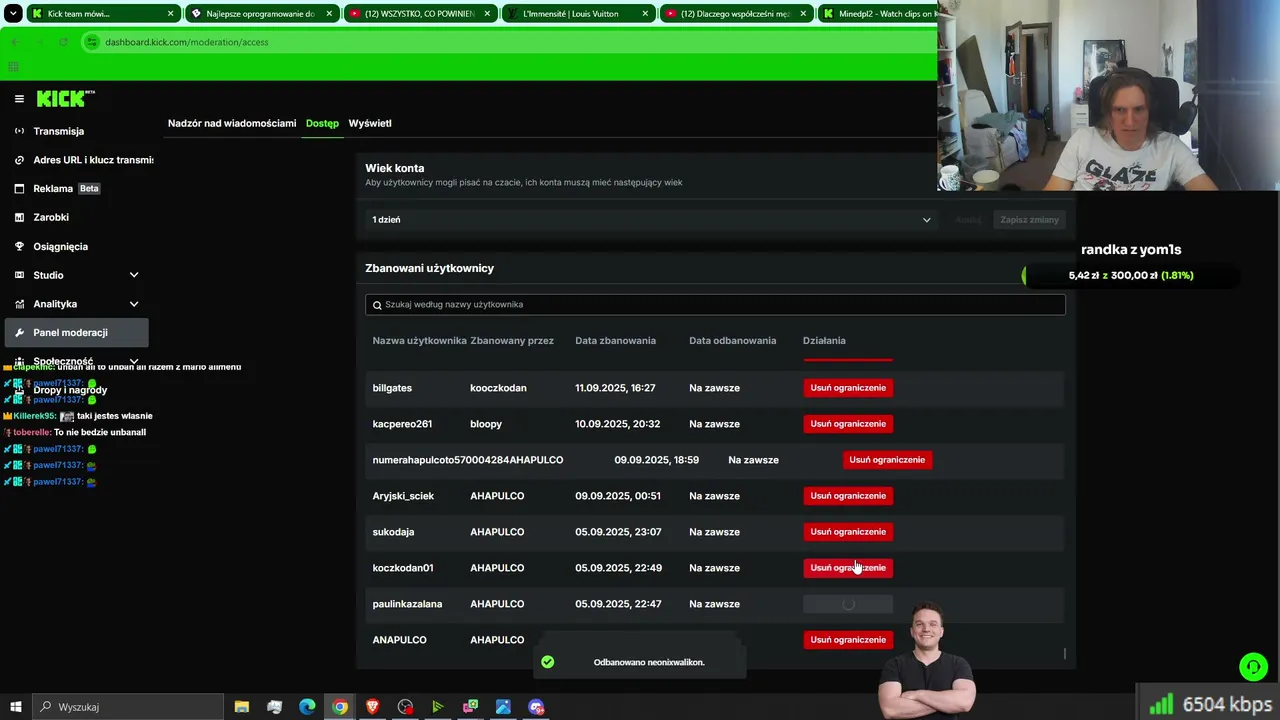Click the browser back arrow
Image resolution: width=1280 pixels, height=720 pixels.
15,42
